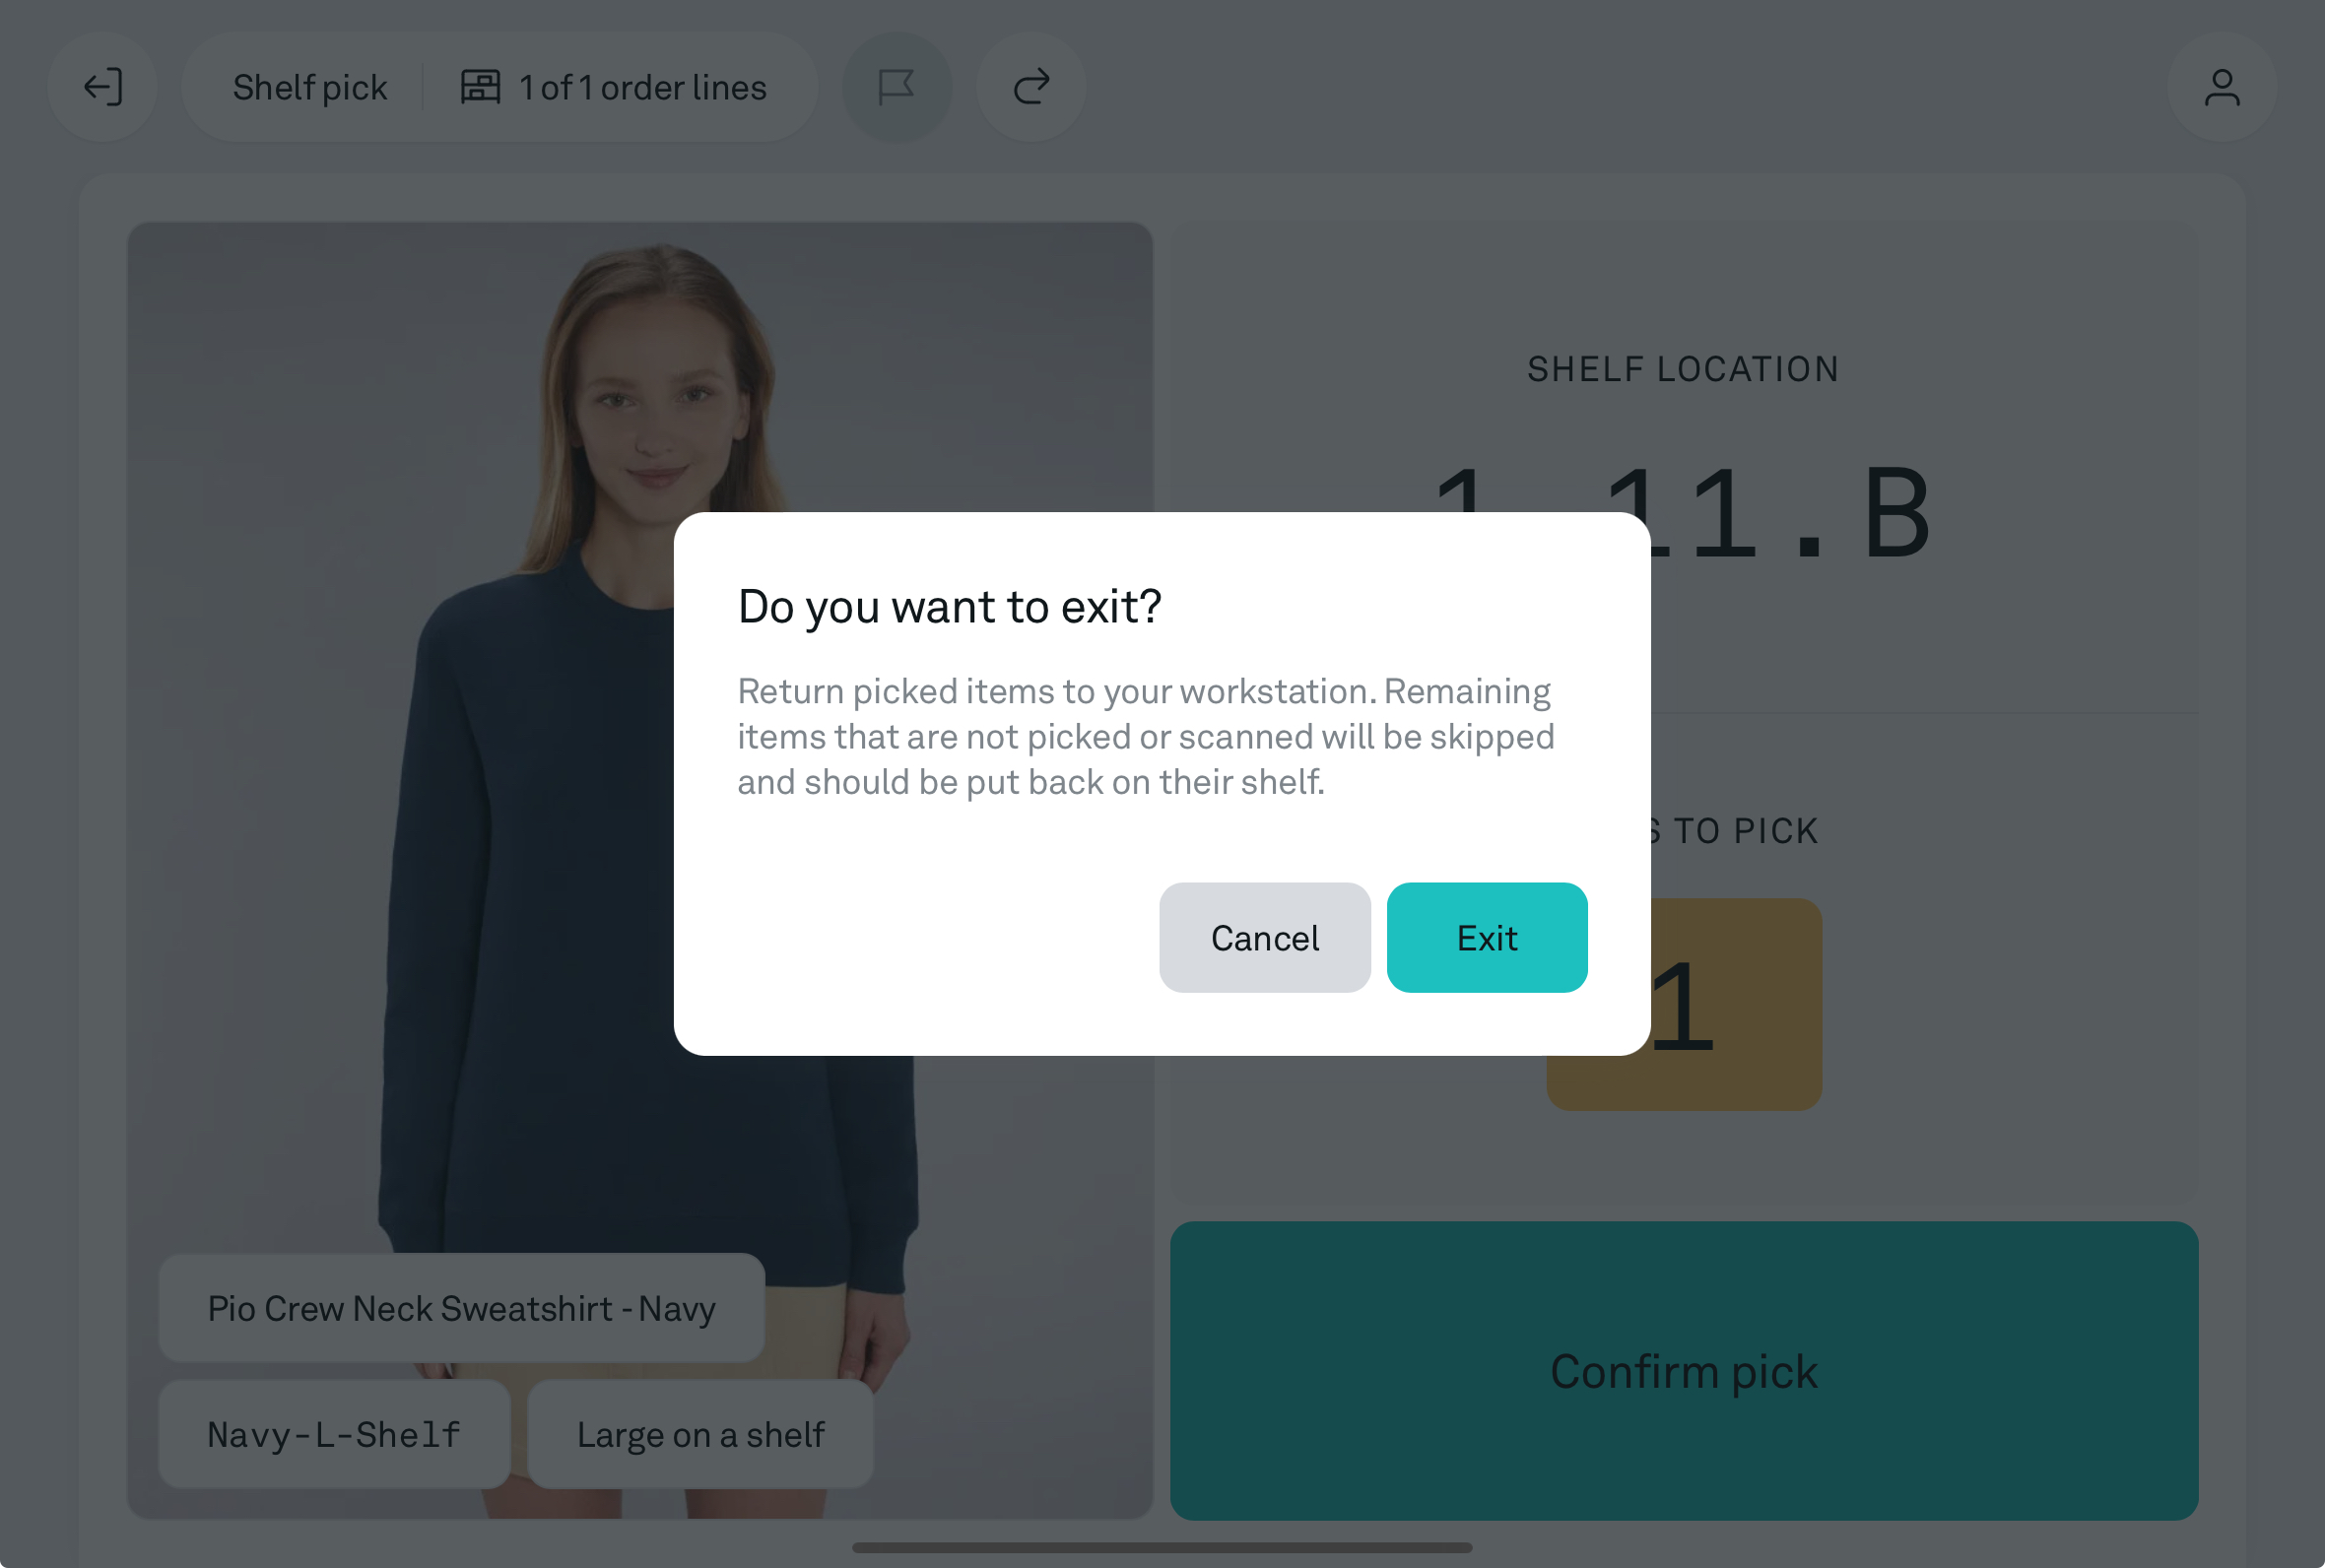Click the Large on a shelf tag

pos(700,1434)
